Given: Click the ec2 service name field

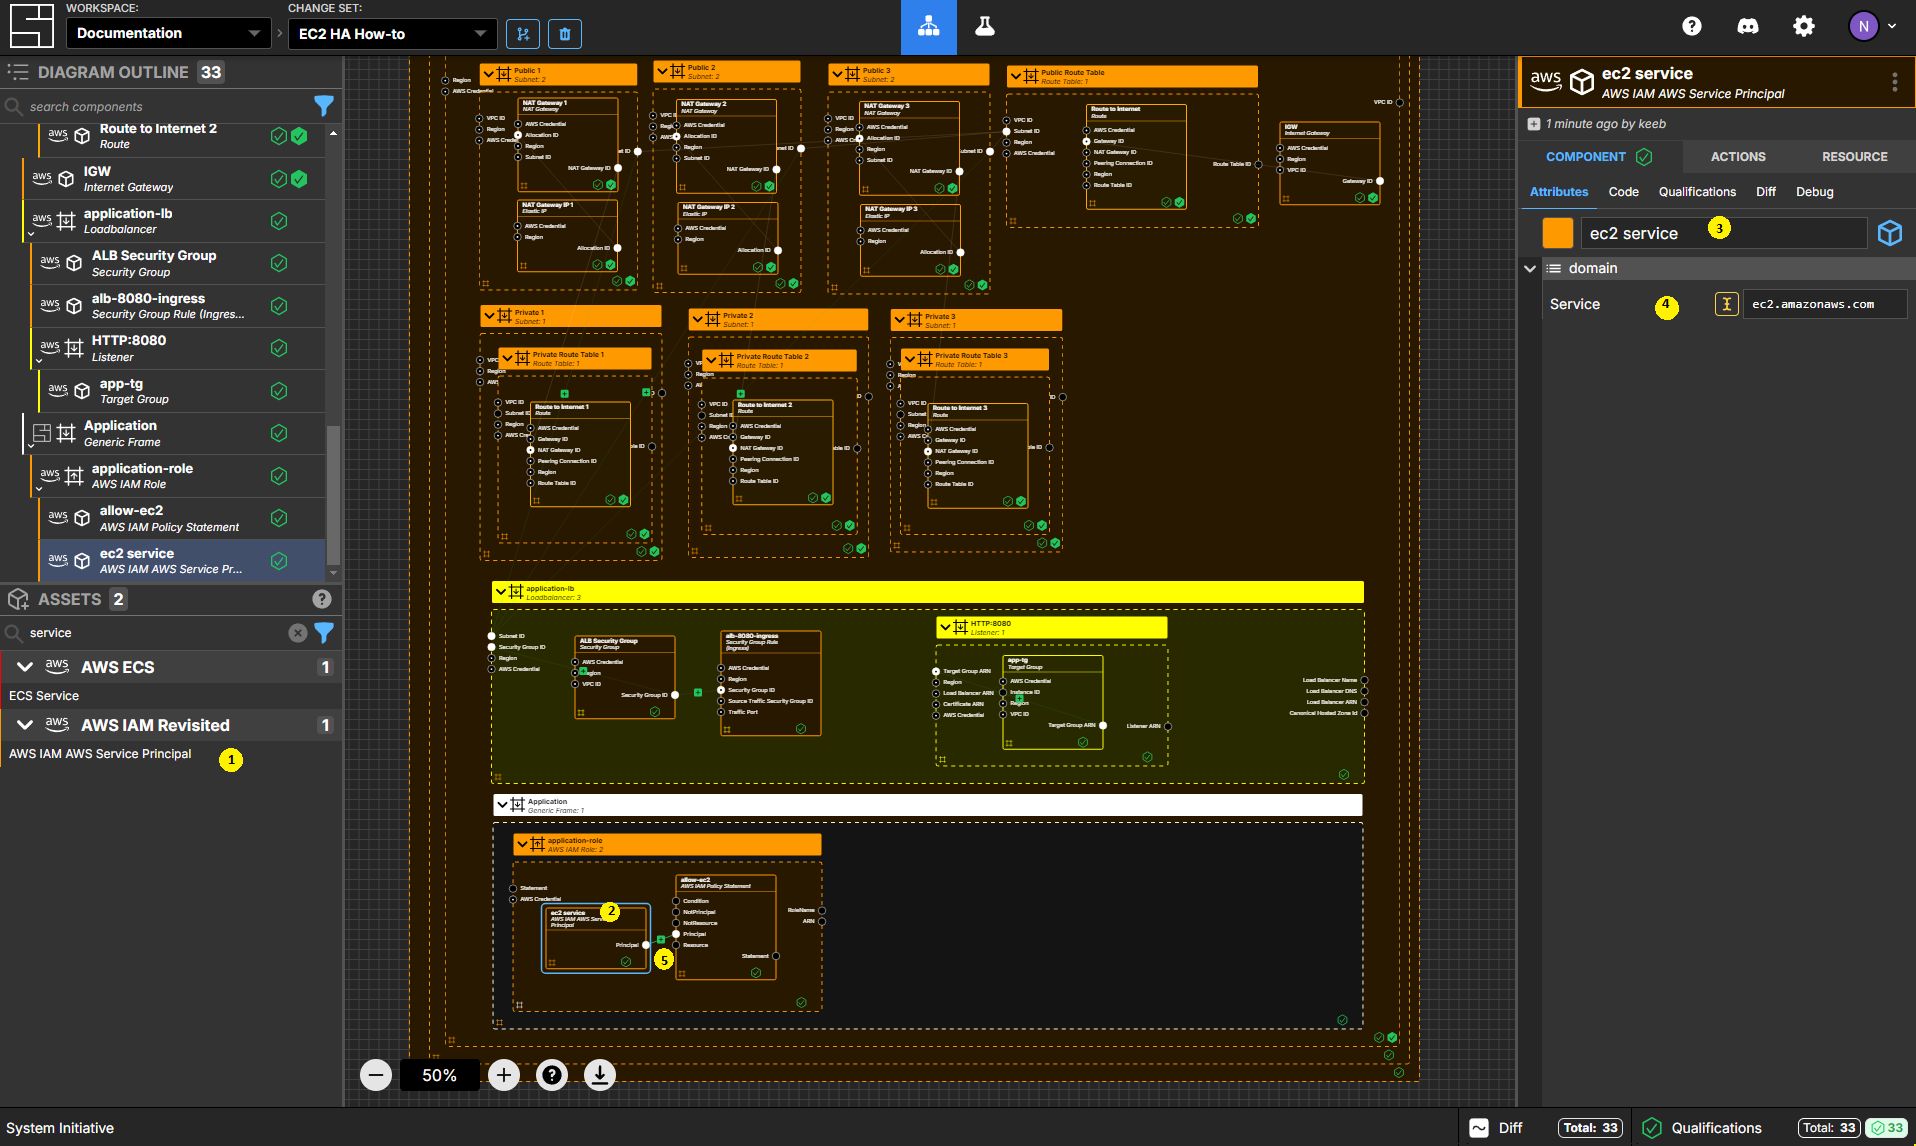Looking at the screenshot, I should 1723,233.
